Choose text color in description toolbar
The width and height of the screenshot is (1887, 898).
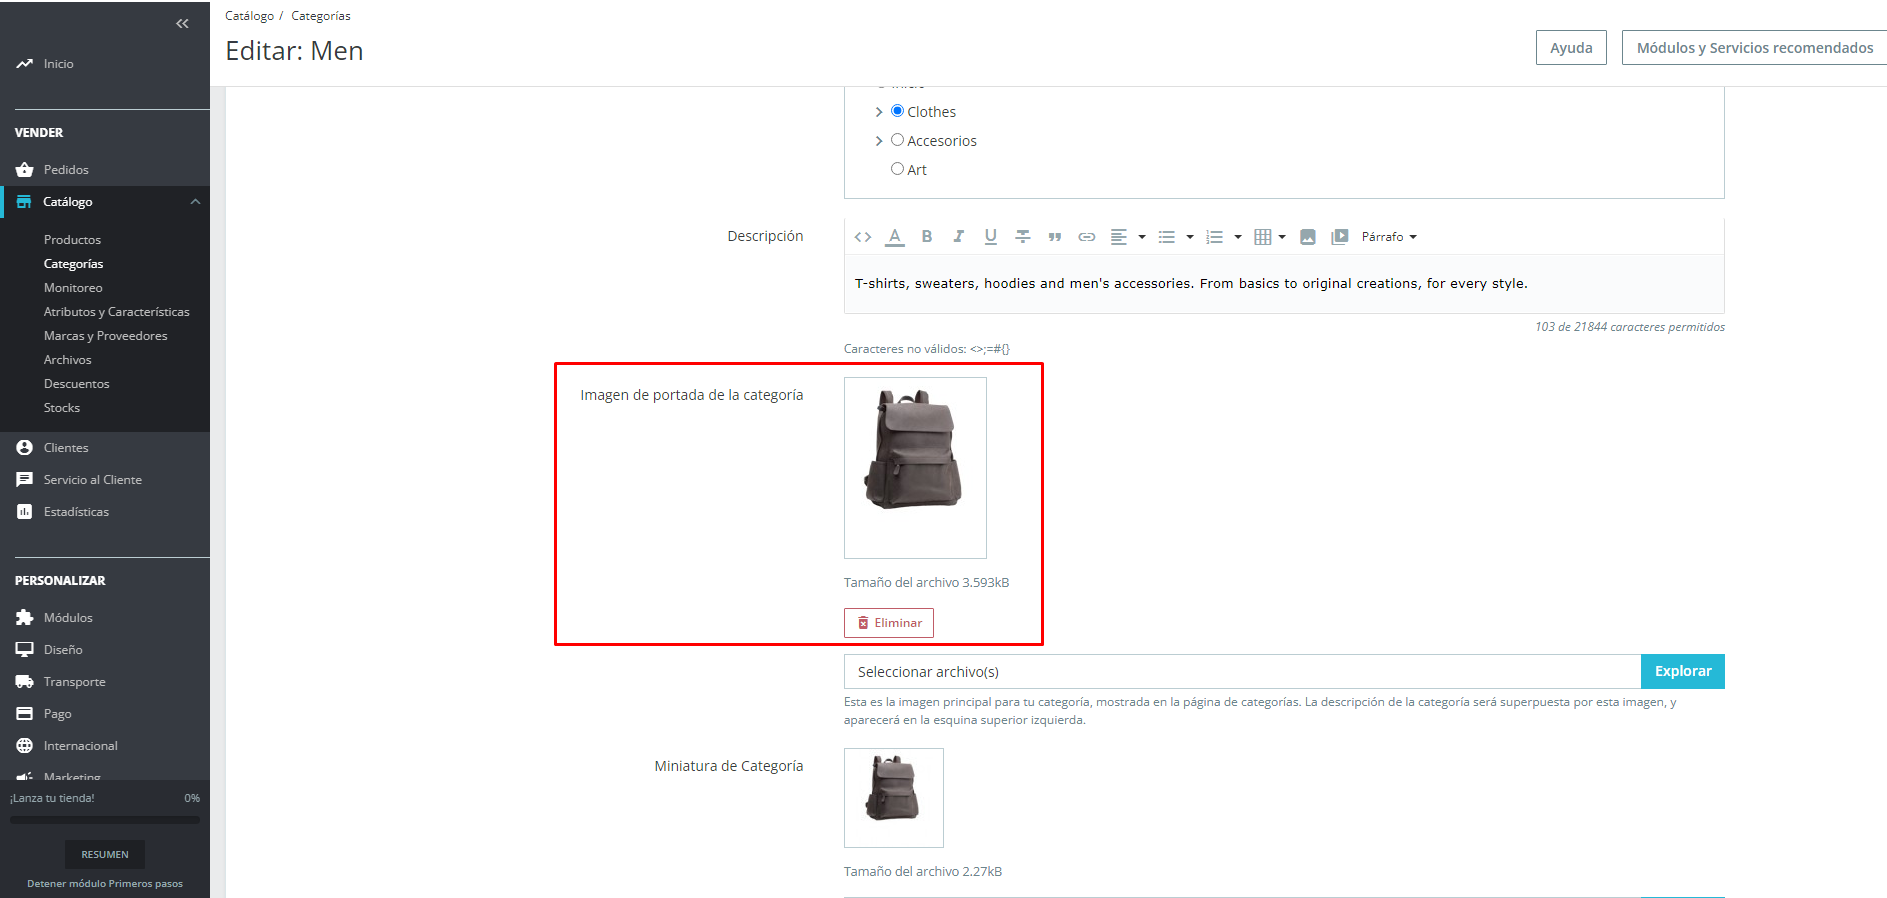(895, 237)
